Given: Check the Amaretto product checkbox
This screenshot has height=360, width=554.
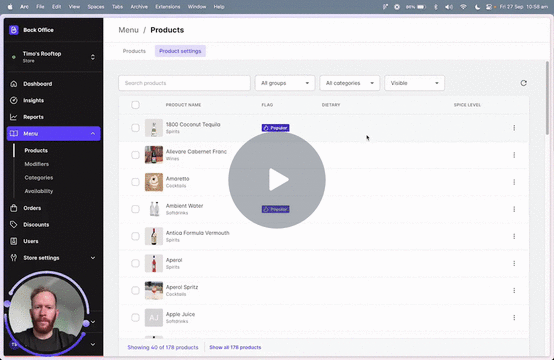Looking at the screenshot, I should click(135, 182).
